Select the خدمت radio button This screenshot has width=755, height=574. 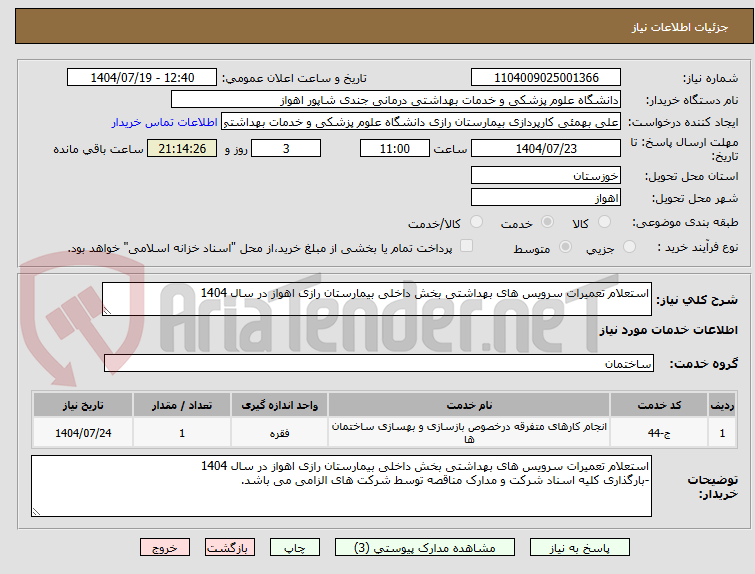(547, 222)
